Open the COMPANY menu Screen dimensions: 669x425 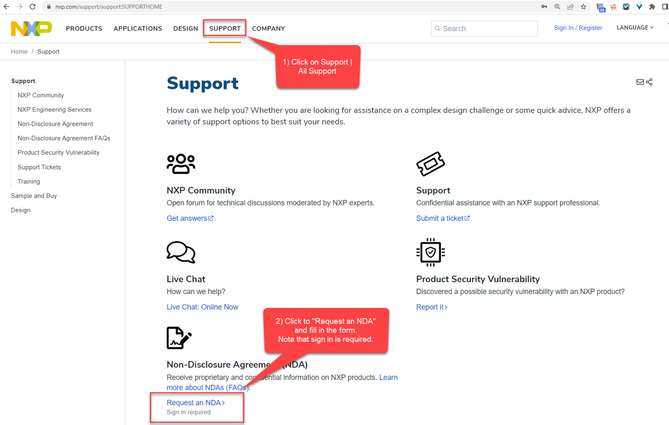coord(268,29)
